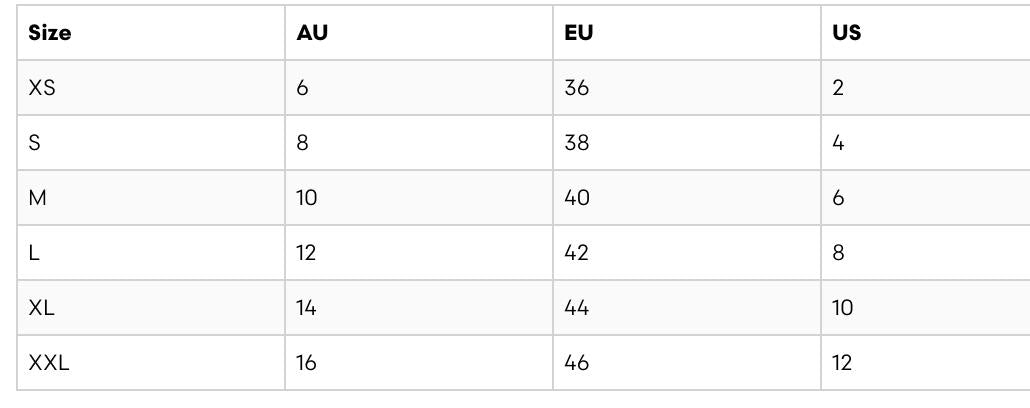Click AU value 14 in XL row
Image resolution: width=1030 pixels, height=408 pixels.
(x=419, y=308)
